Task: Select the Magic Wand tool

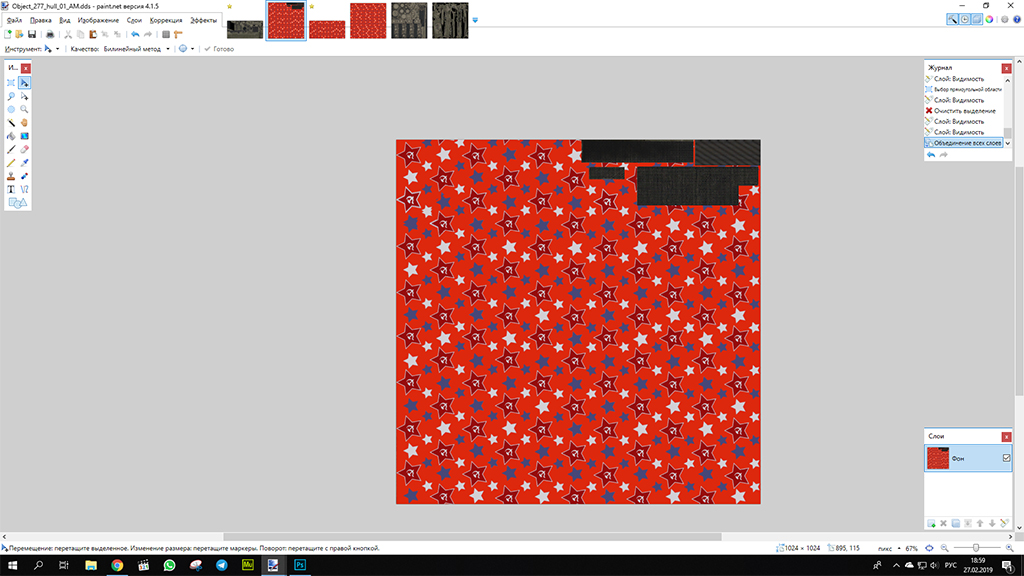Action: click(x=11, y=122)
